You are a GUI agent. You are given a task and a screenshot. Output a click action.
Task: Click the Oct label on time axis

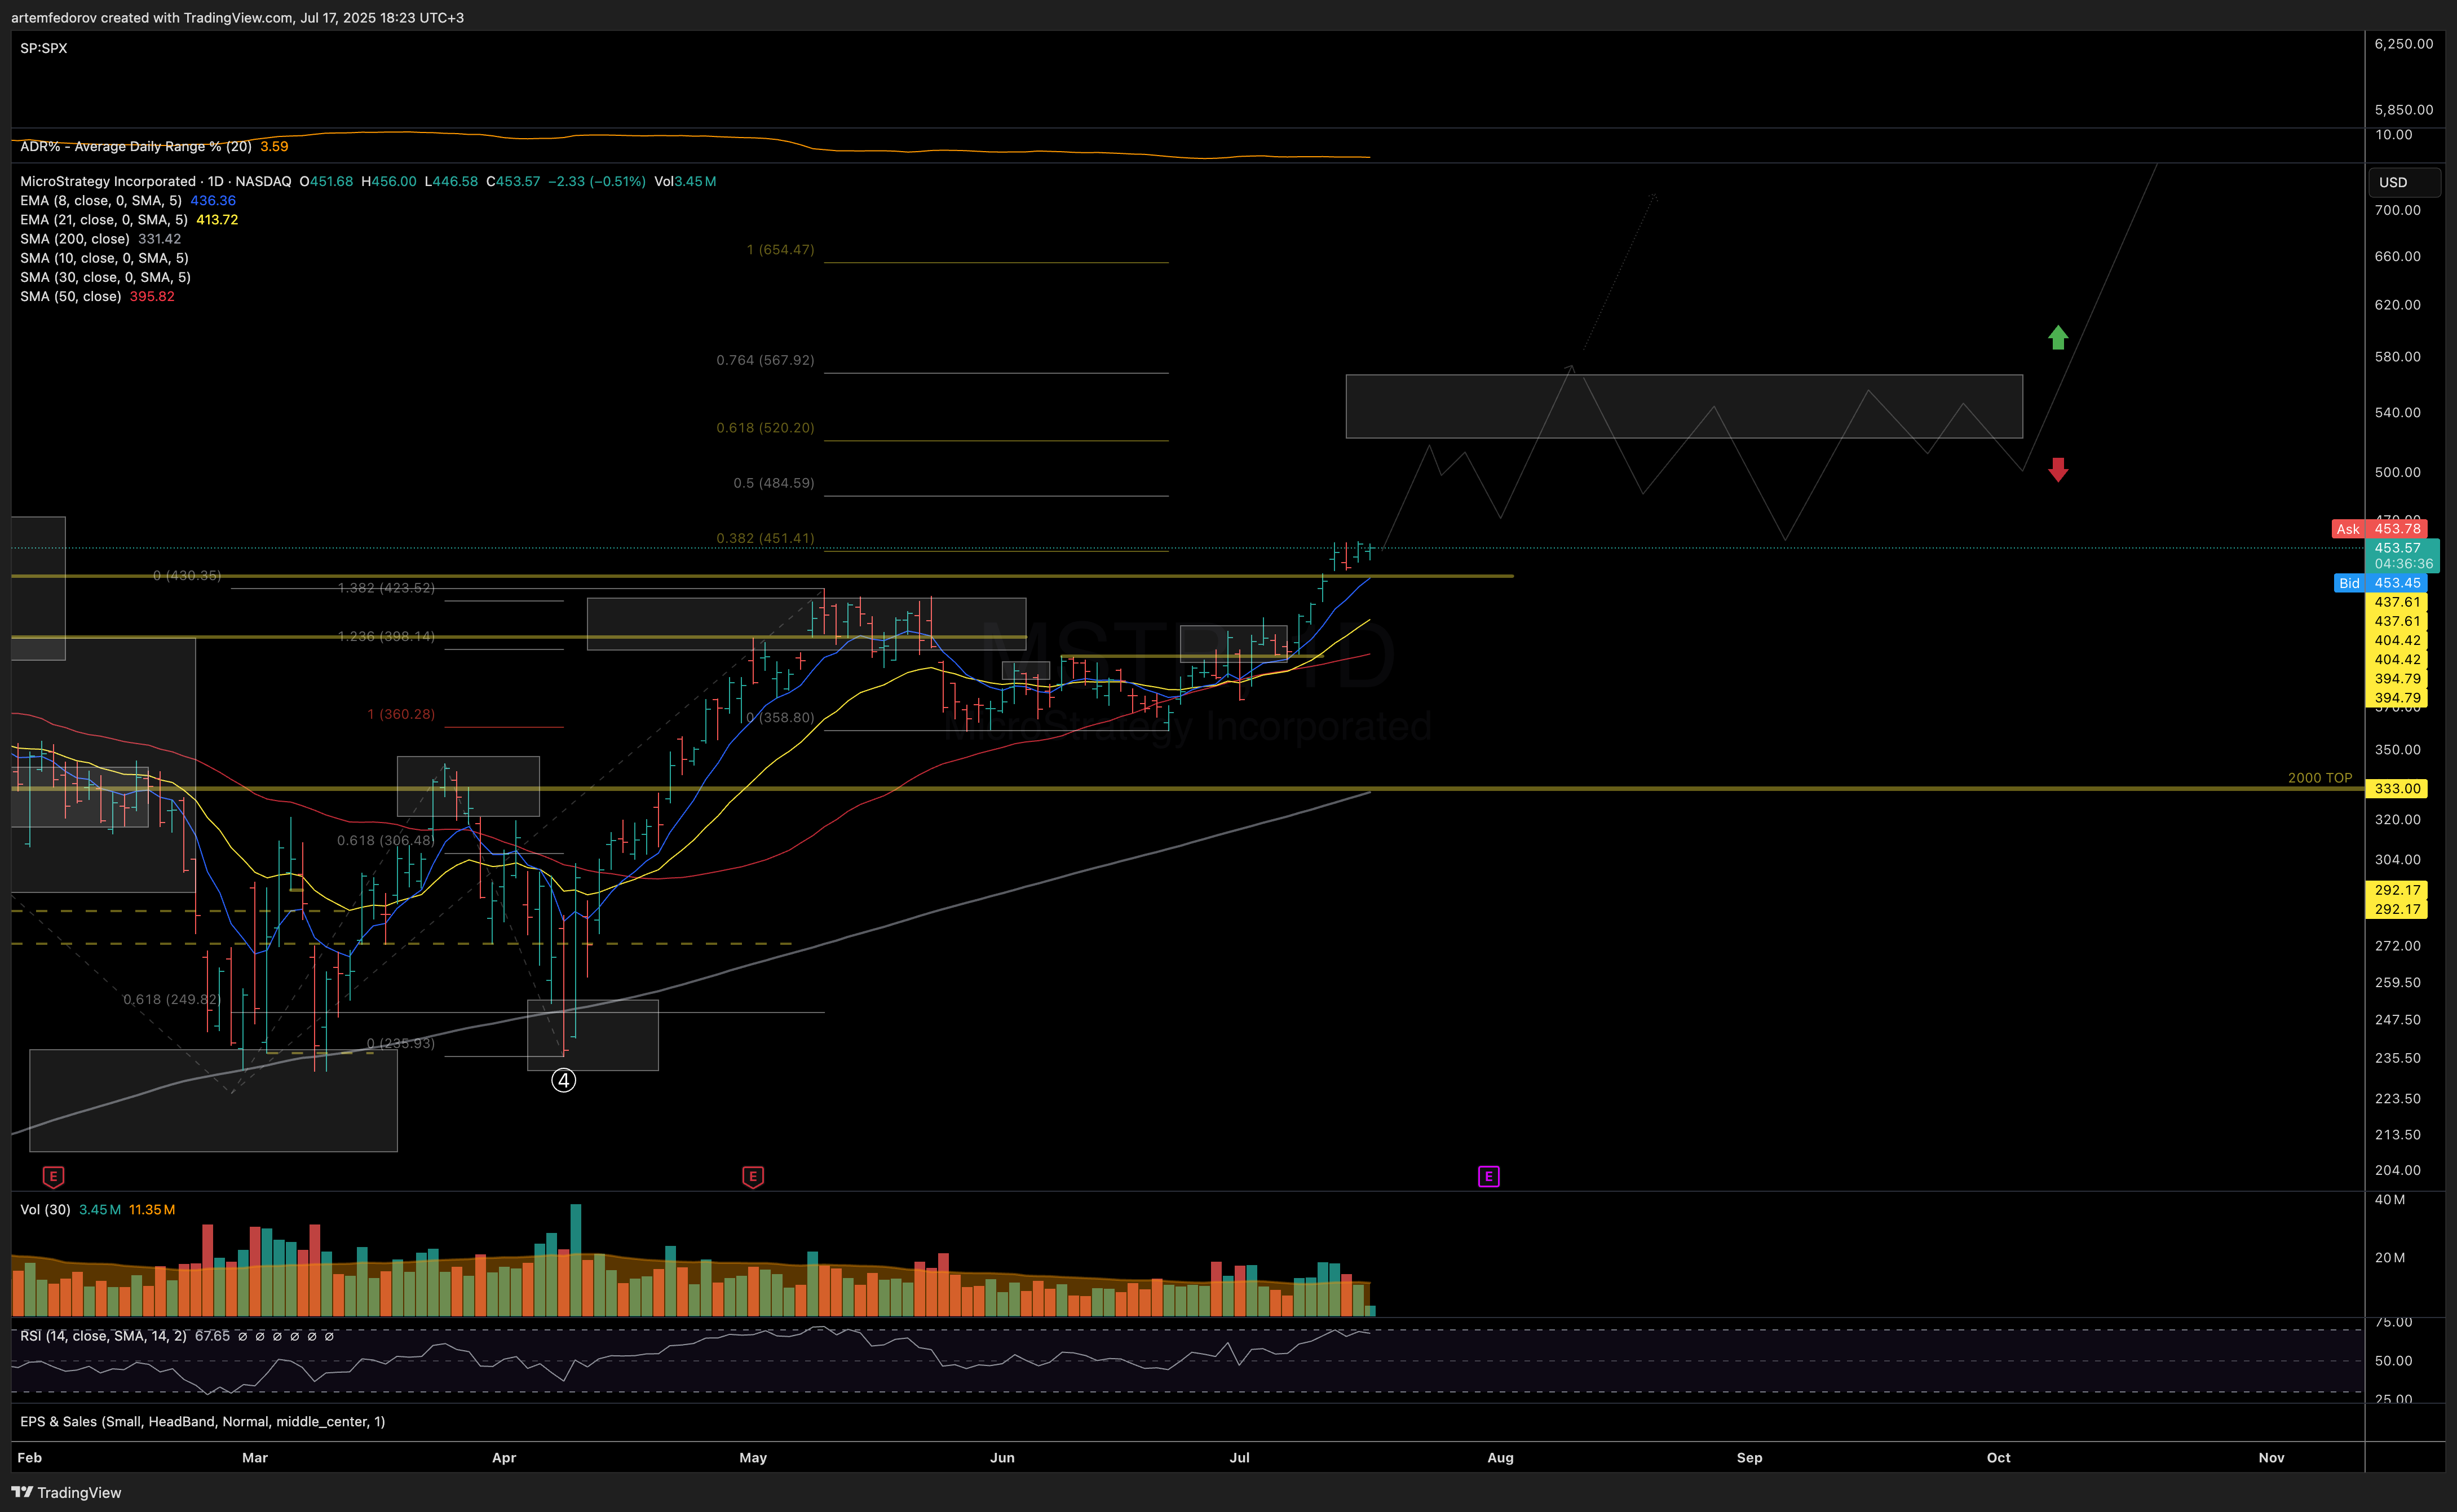point(1998,1457)
